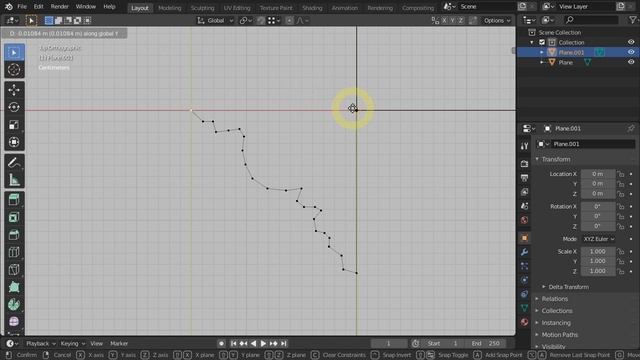Collapse the Transform panel
Image resolution: width=640 pixels, height=360 pixels.
(x=556, y=159)
